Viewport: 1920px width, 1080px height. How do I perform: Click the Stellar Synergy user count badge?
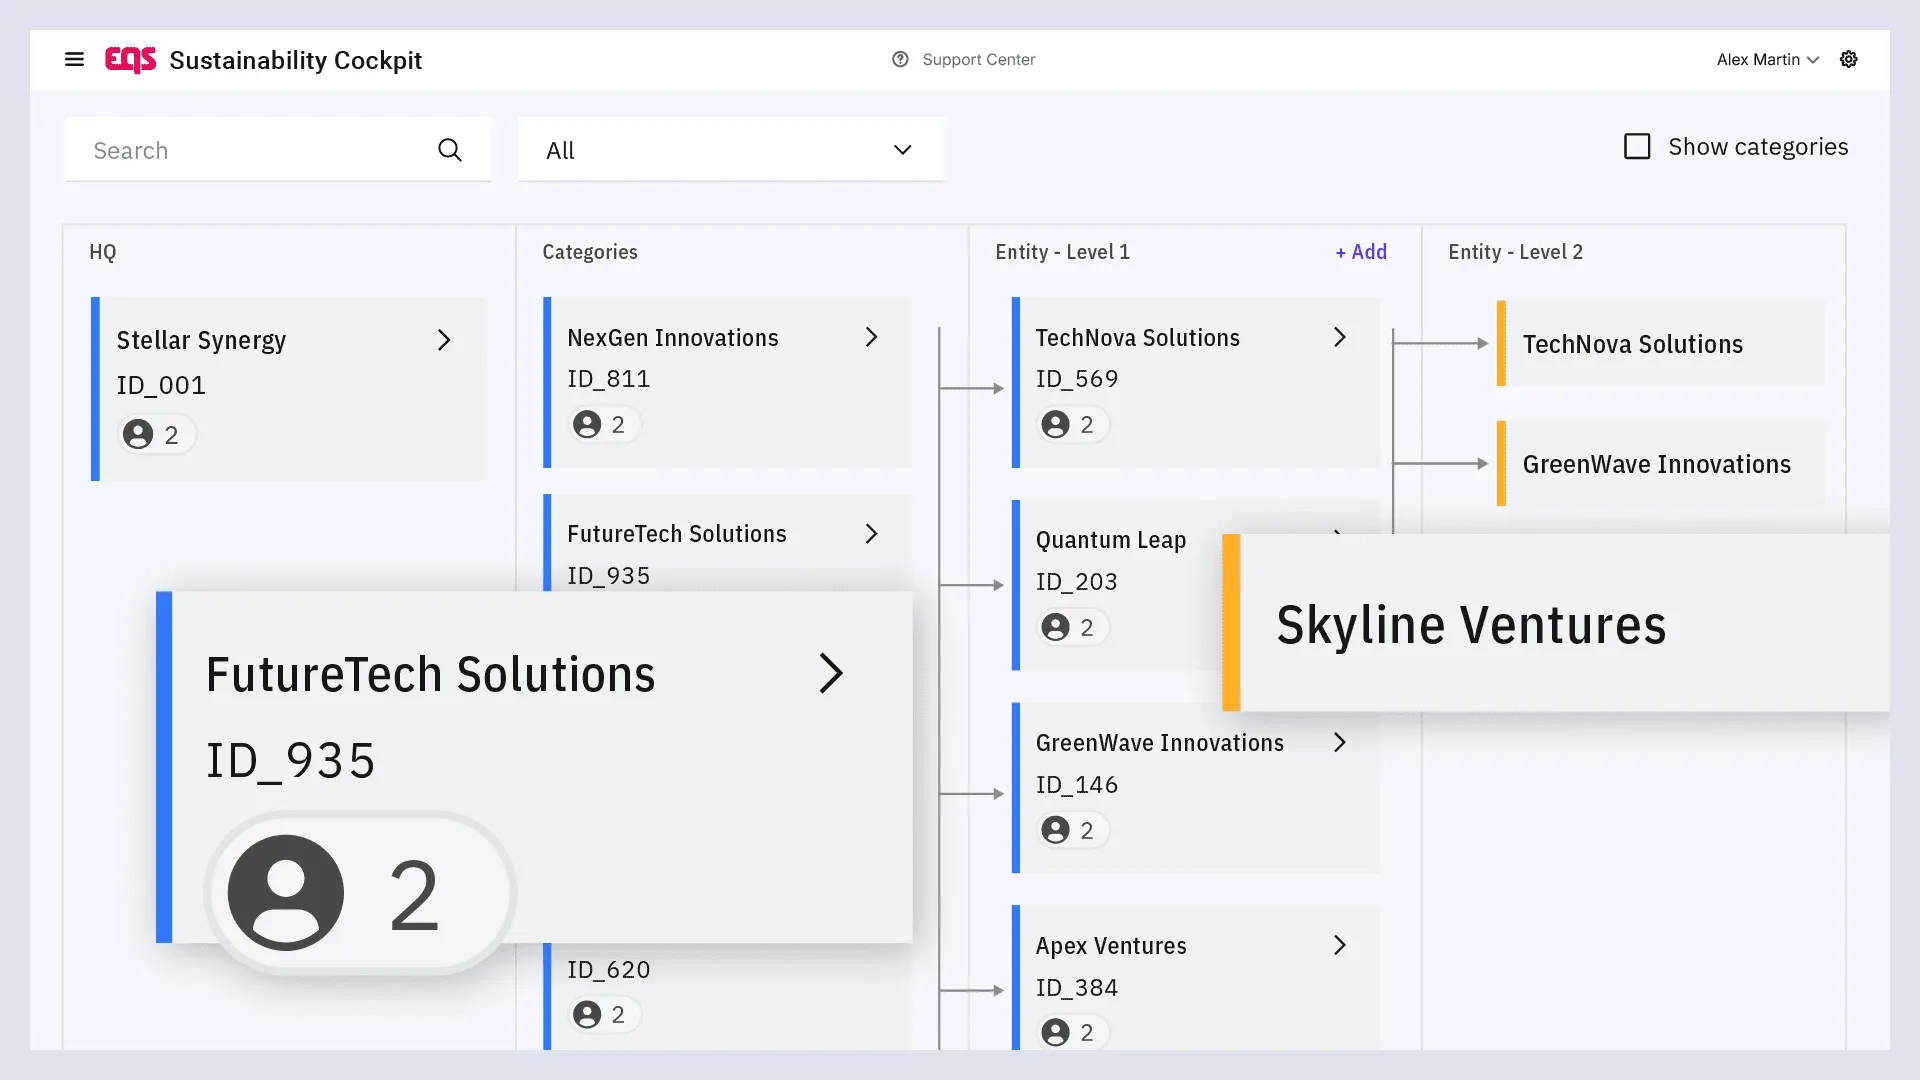(x=157, y=435)
